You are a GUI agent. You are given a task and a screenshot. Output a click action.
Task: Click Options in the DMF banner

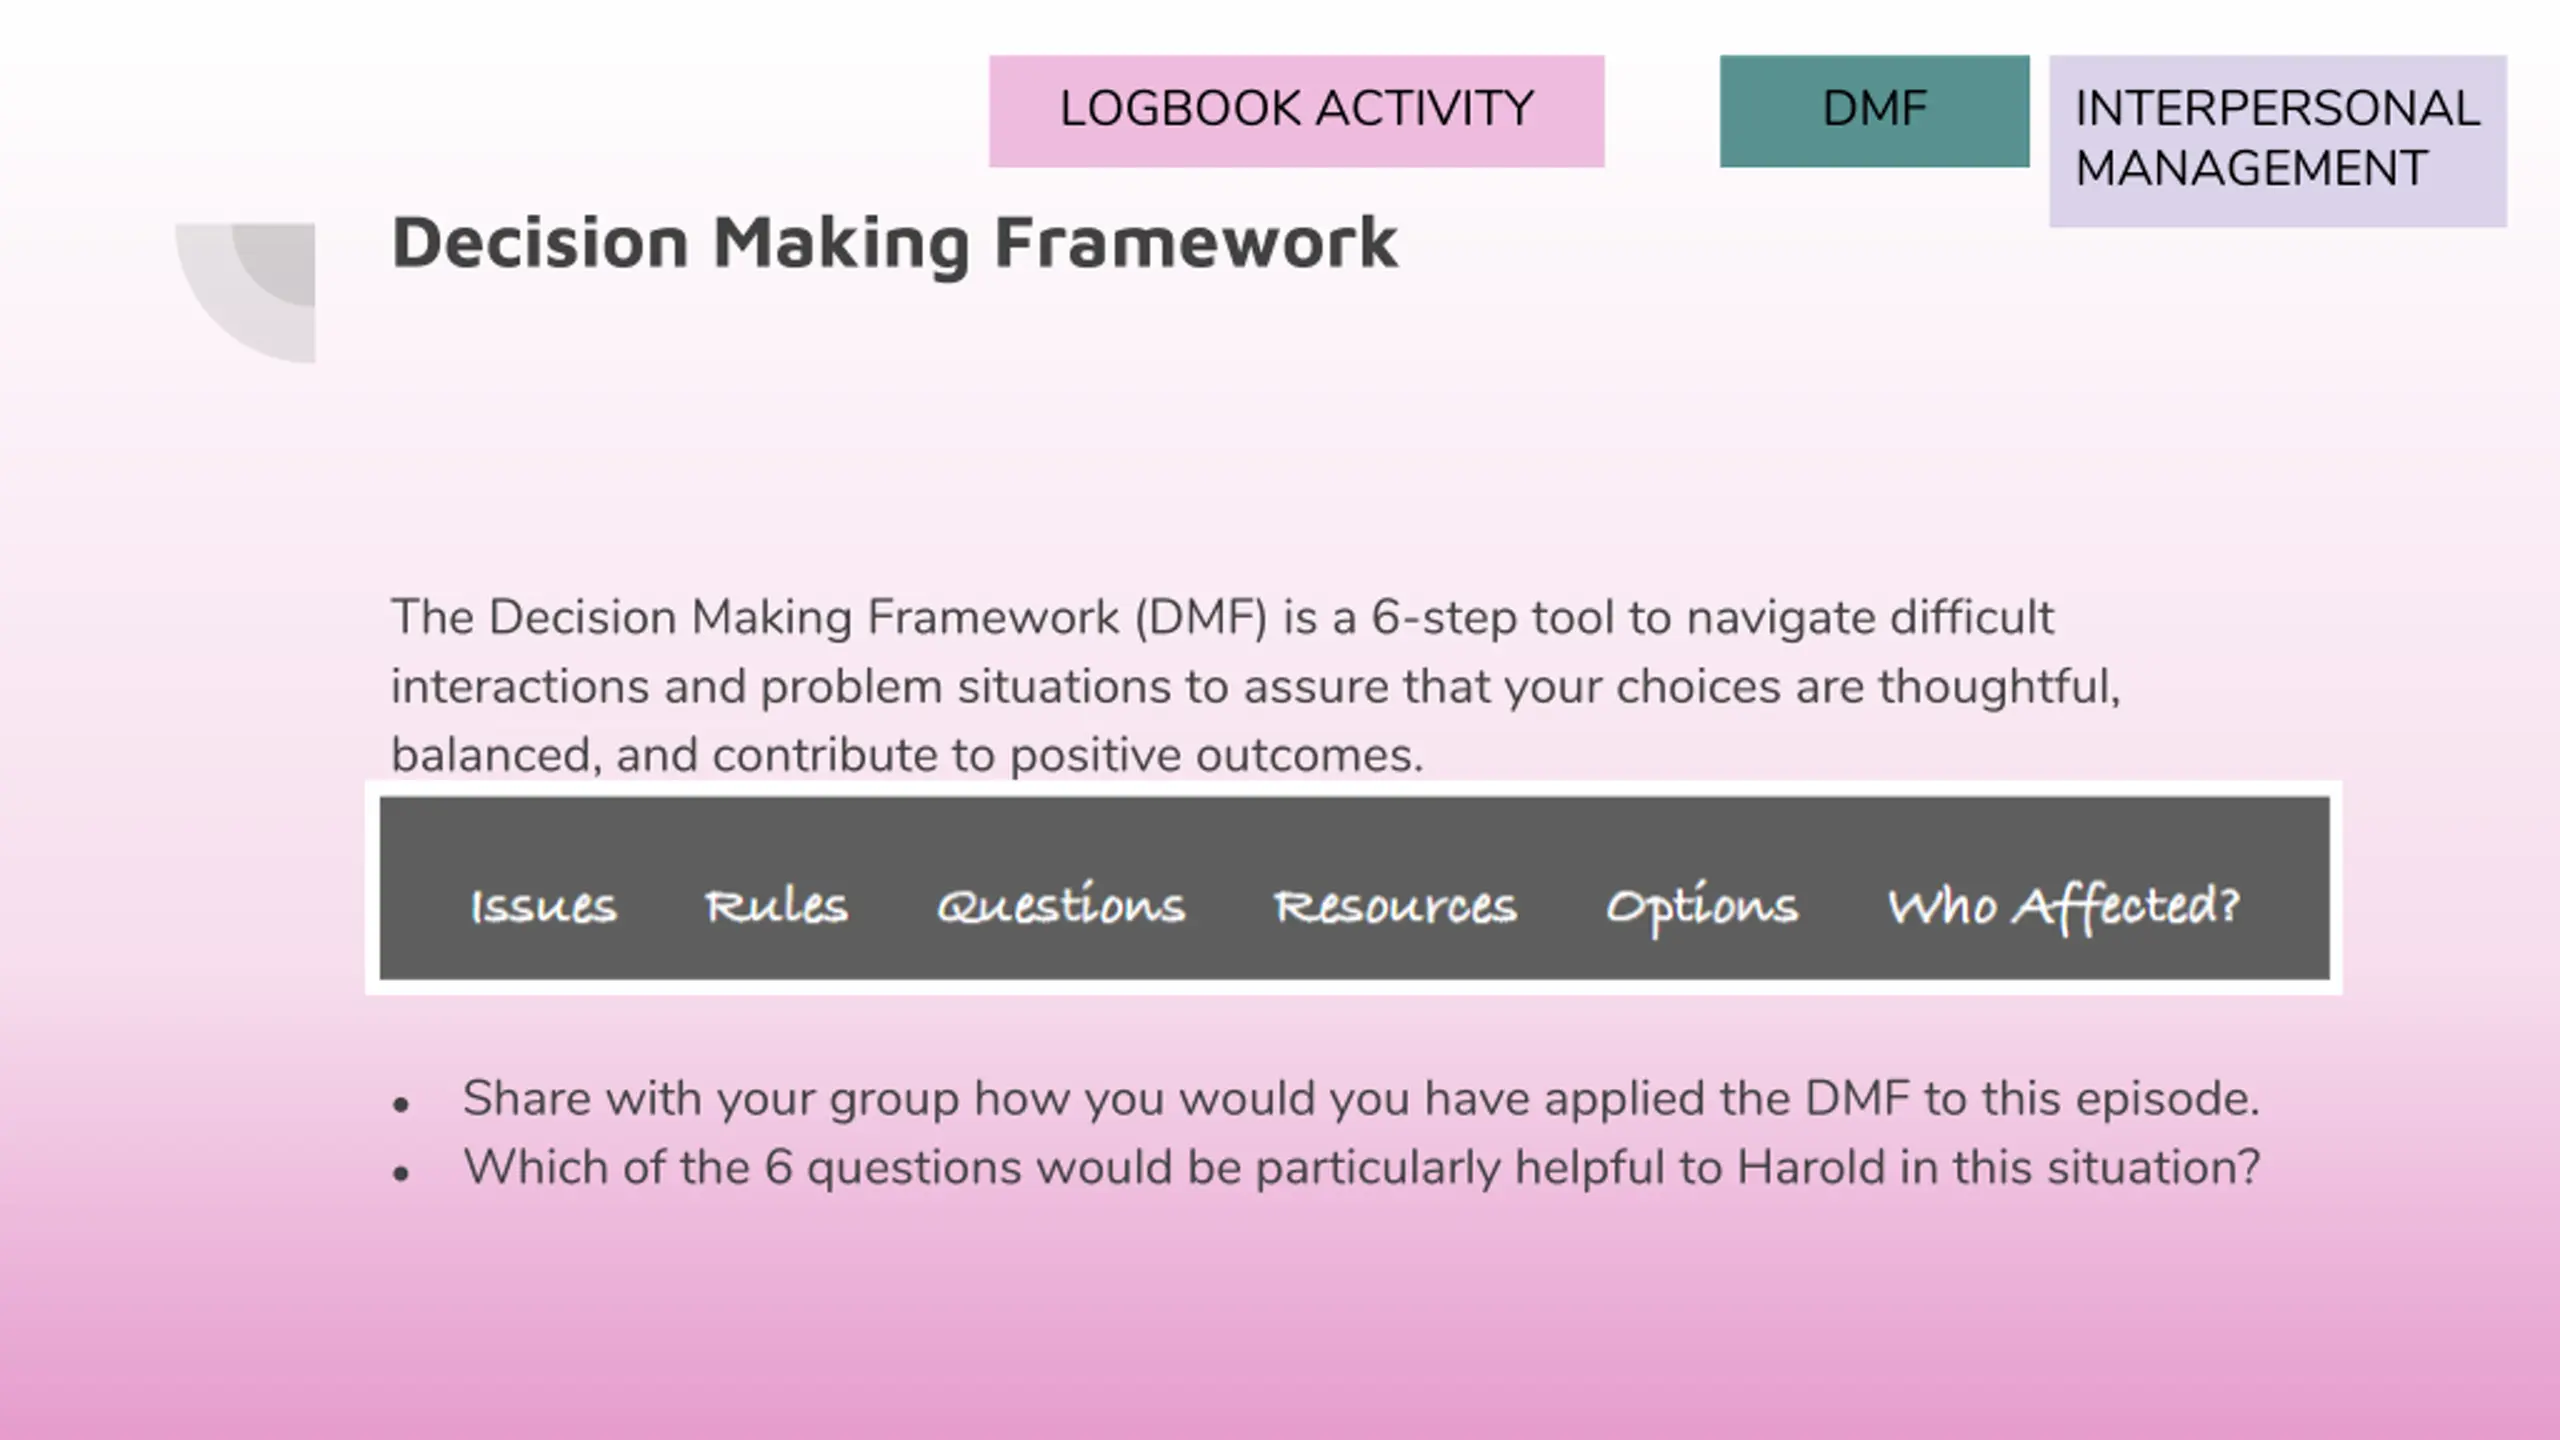coord(1702,908)
